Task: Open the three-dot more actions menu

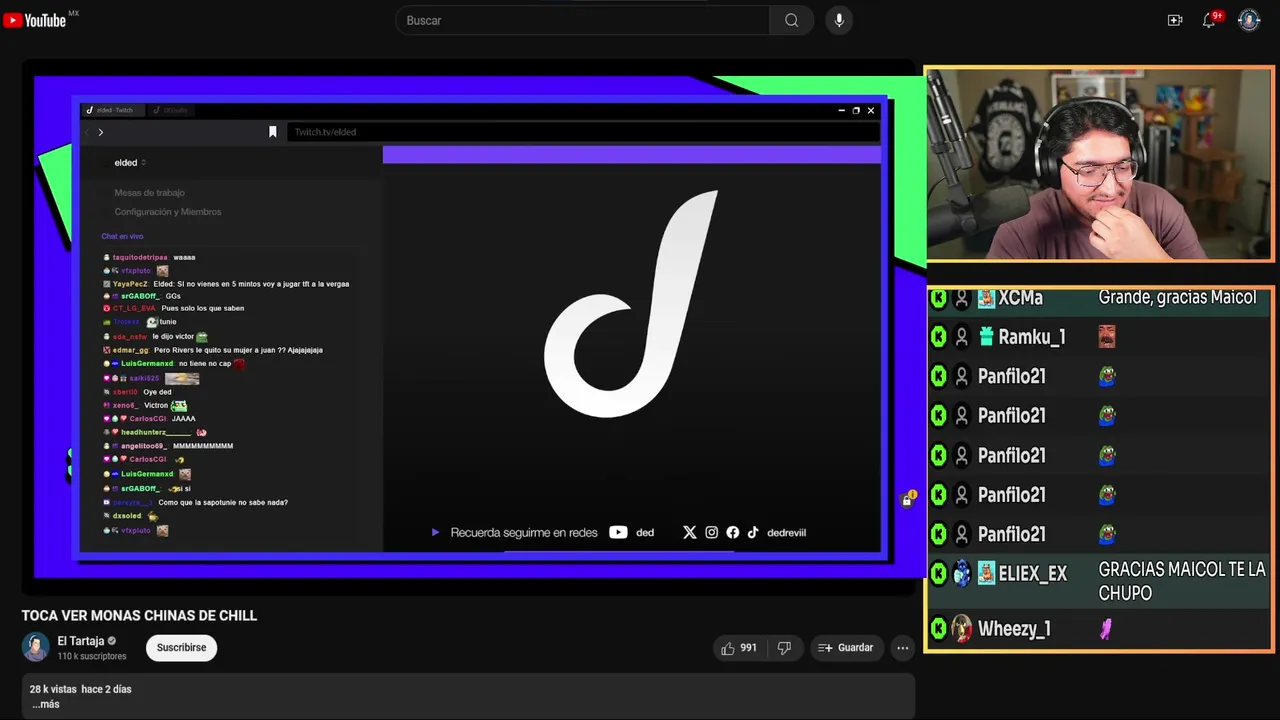Action: click(903, 648)
